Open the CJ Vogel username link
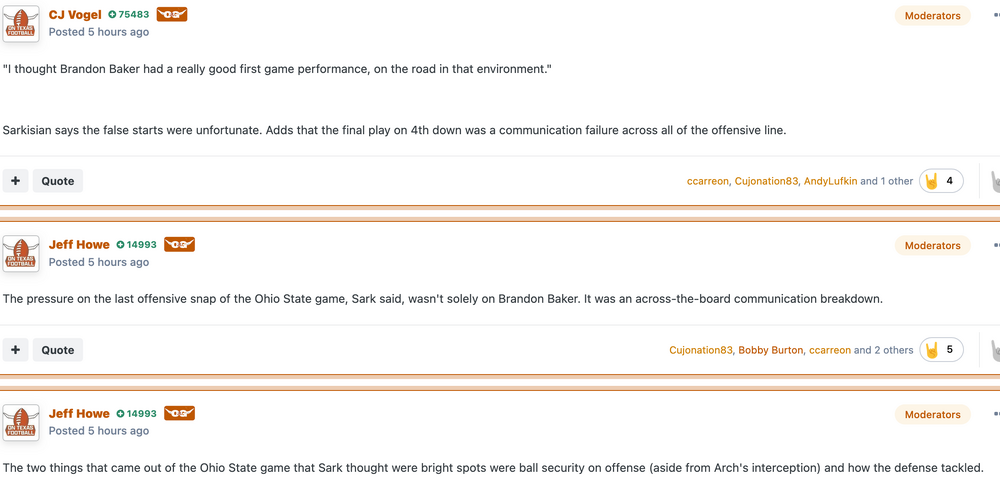 (75, 15)
